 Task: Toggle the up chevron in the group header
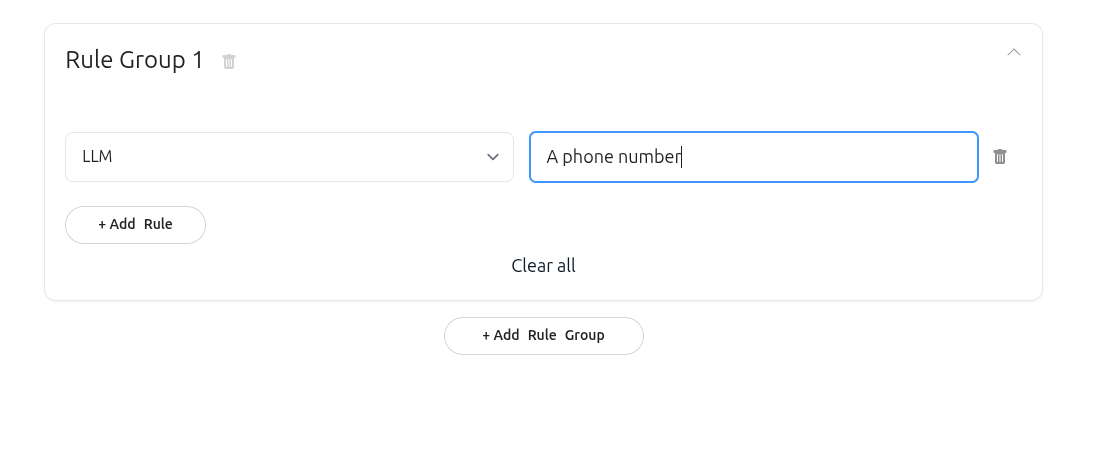click(x=1013, y=52)
